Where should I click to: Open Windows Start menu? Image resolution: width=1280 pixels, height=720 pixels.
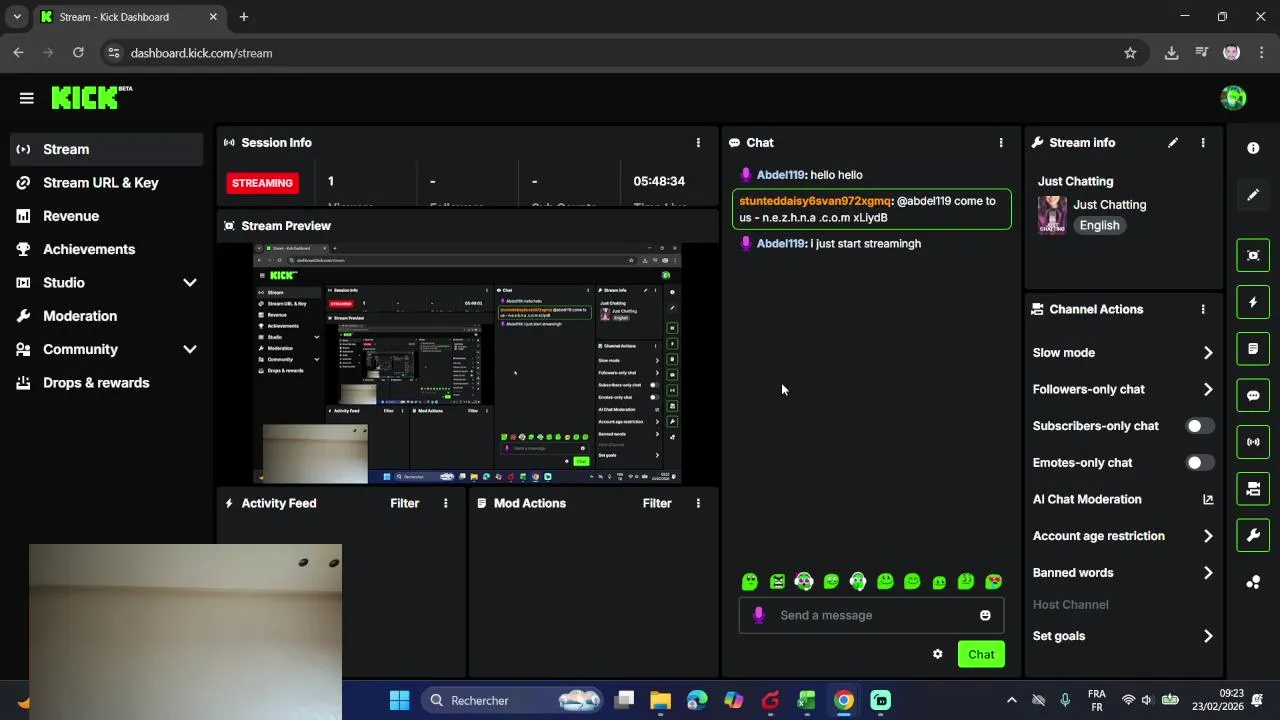(399, 700)
